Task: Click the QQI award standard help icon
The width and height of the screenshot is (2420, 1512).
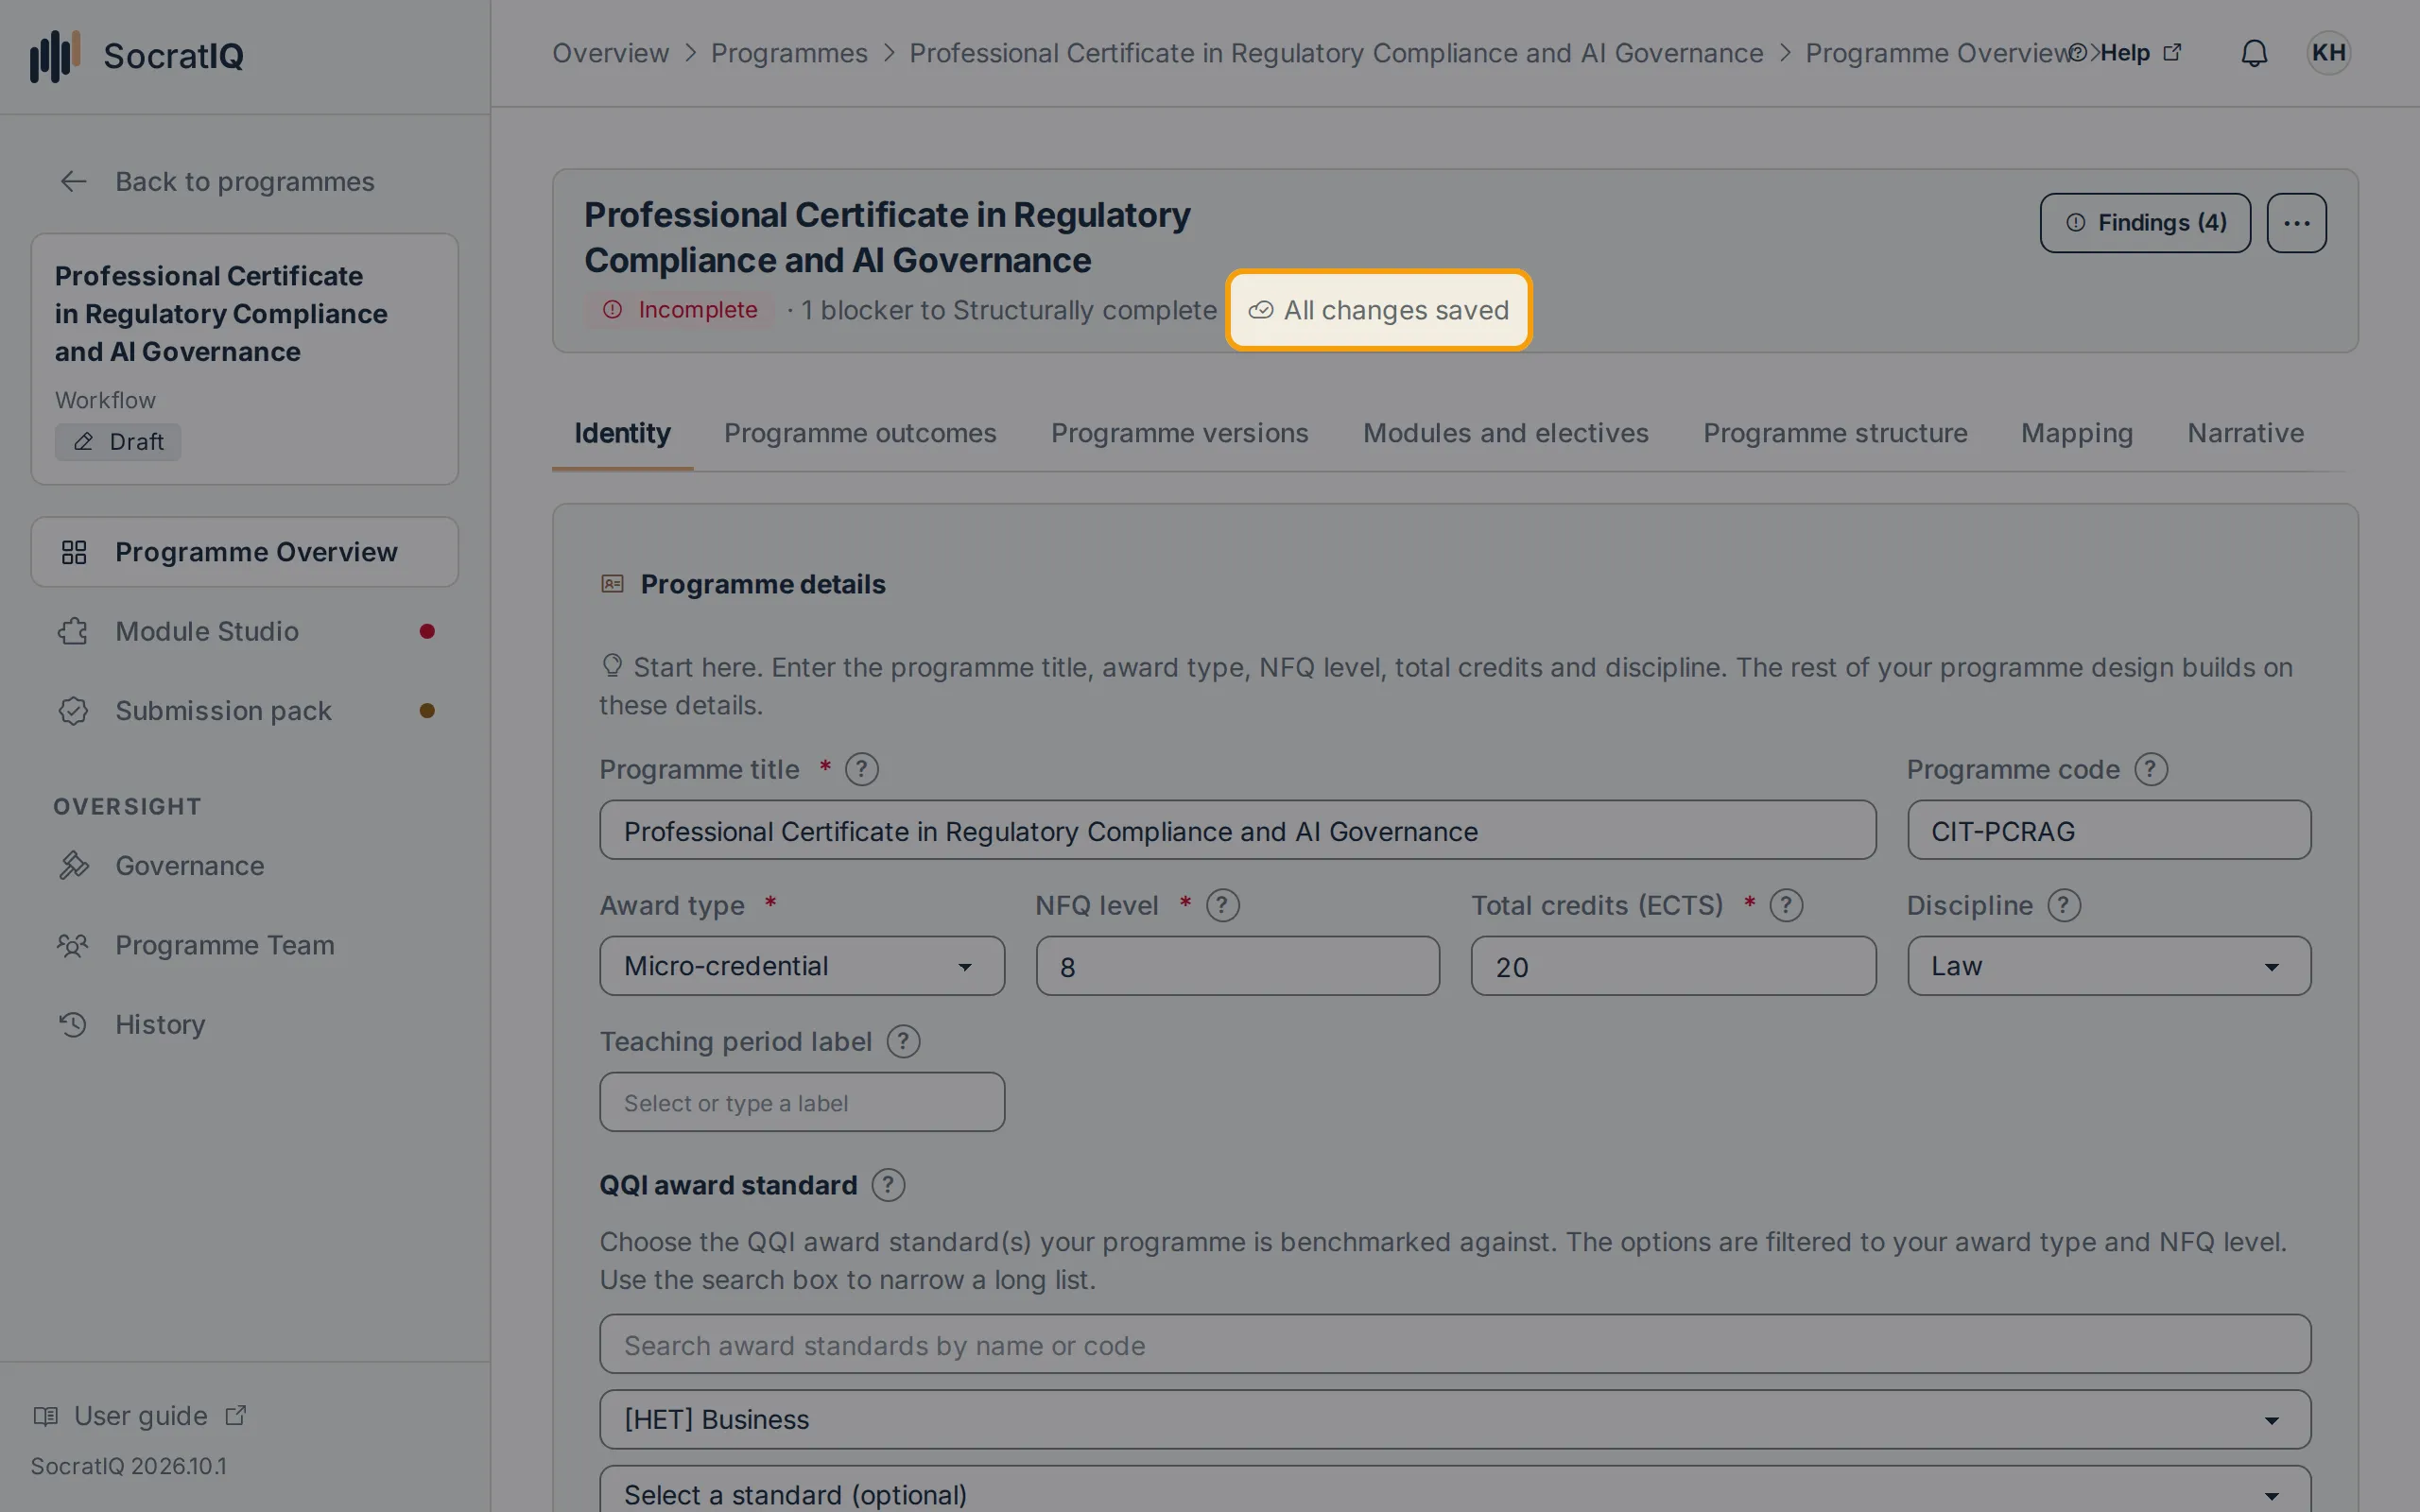Action: pos(888,1185)
